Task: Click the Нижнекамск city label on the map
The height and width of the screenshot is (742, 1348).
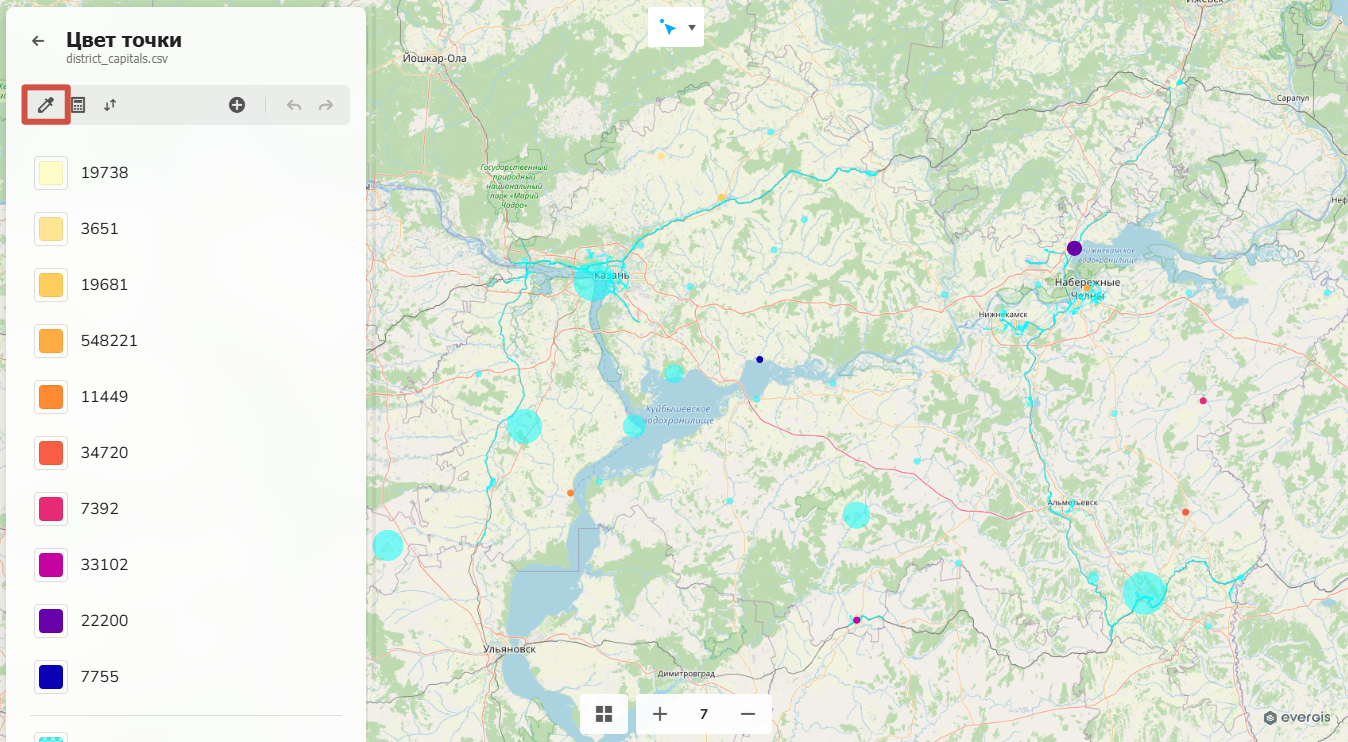Action: click(x=1003, y=314)
